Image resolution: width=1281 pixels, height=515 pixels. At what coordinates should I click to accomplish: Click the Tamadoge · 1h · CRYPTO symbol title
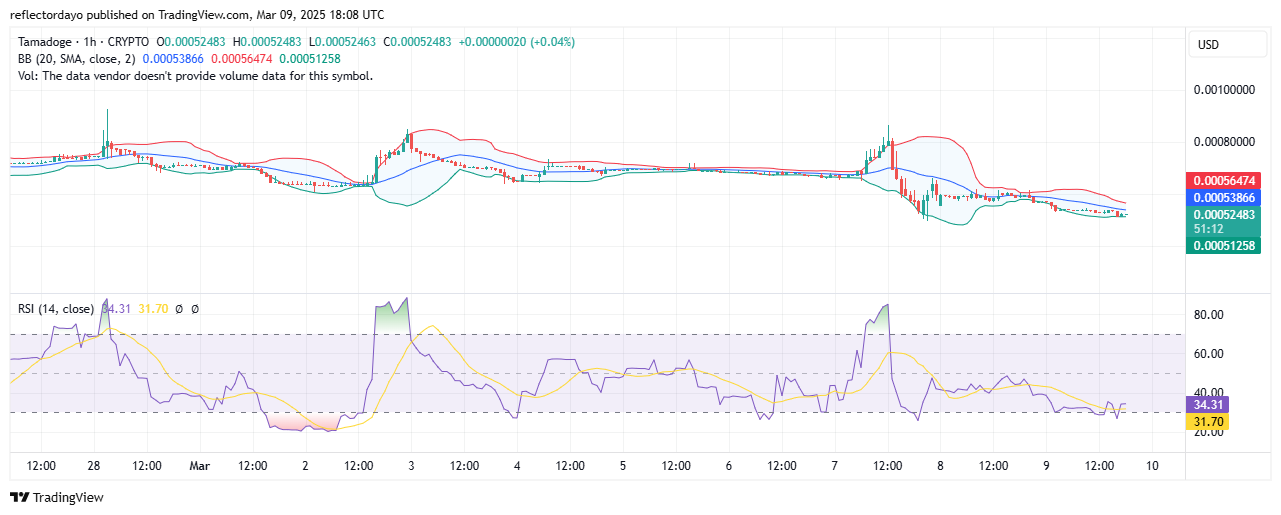(x=83, y=42)
